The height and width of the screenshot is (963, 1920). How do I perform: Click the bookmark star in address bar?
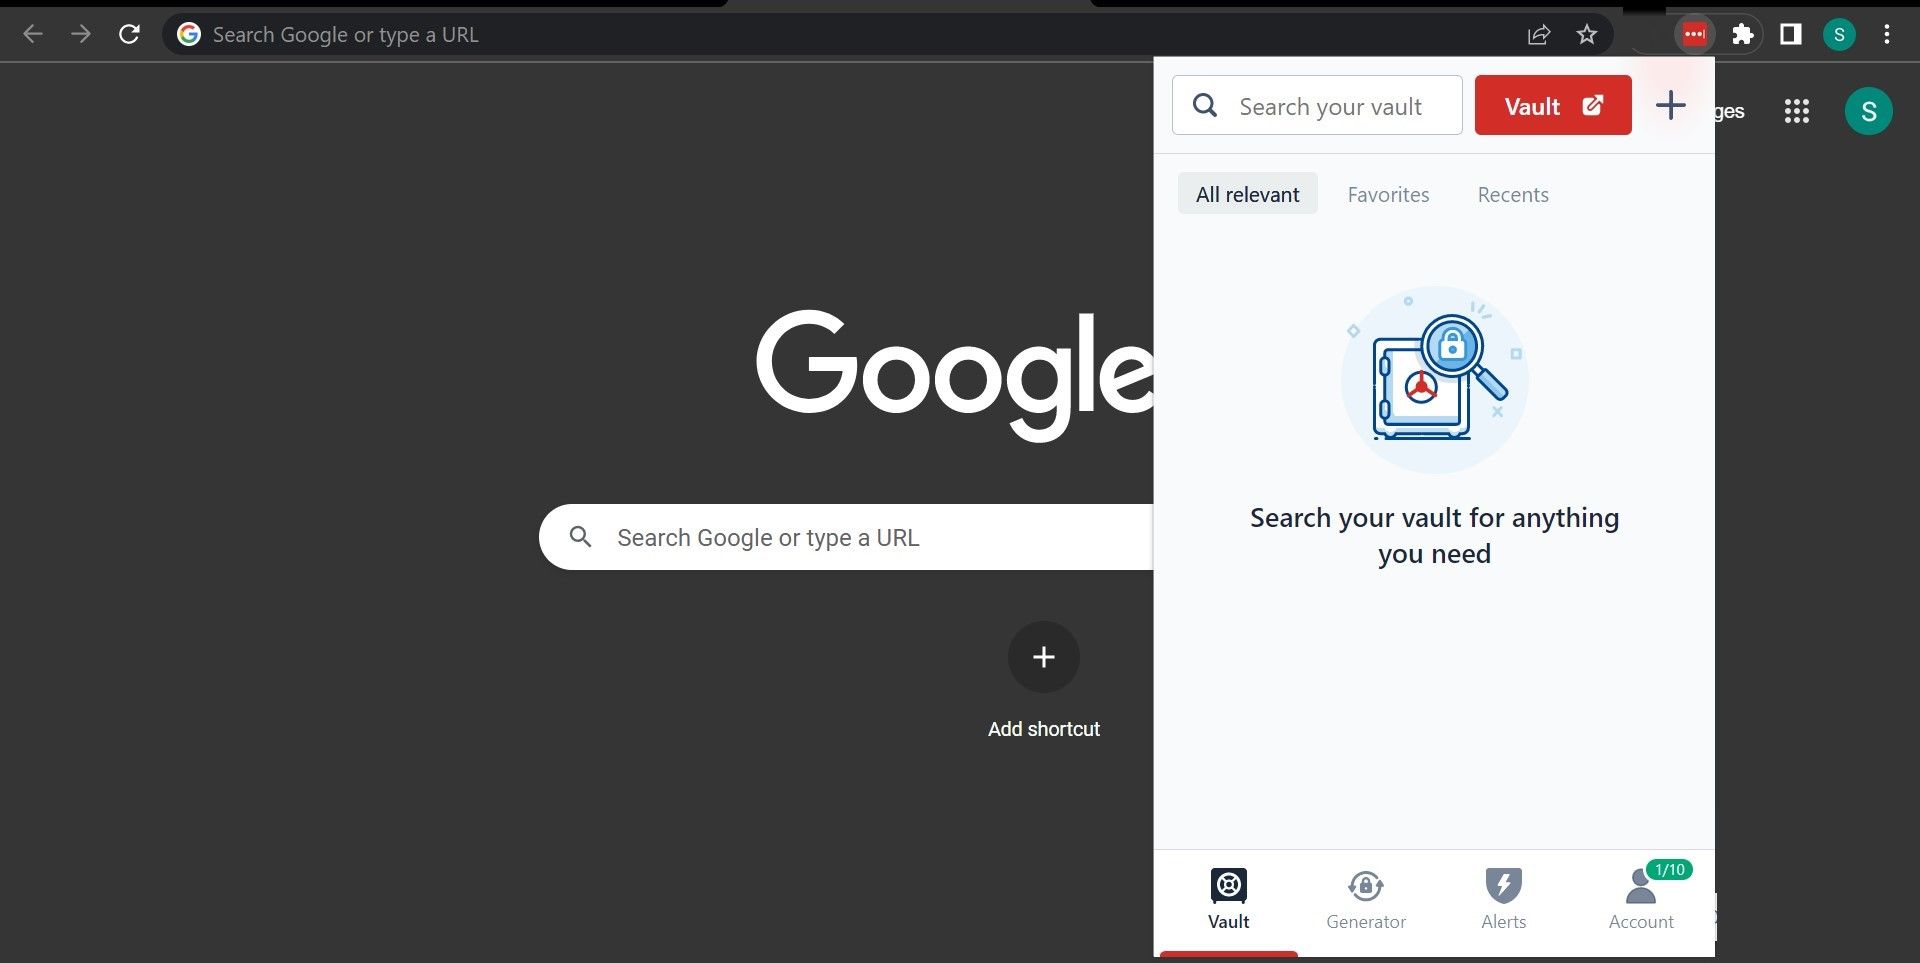(1586, 33)
